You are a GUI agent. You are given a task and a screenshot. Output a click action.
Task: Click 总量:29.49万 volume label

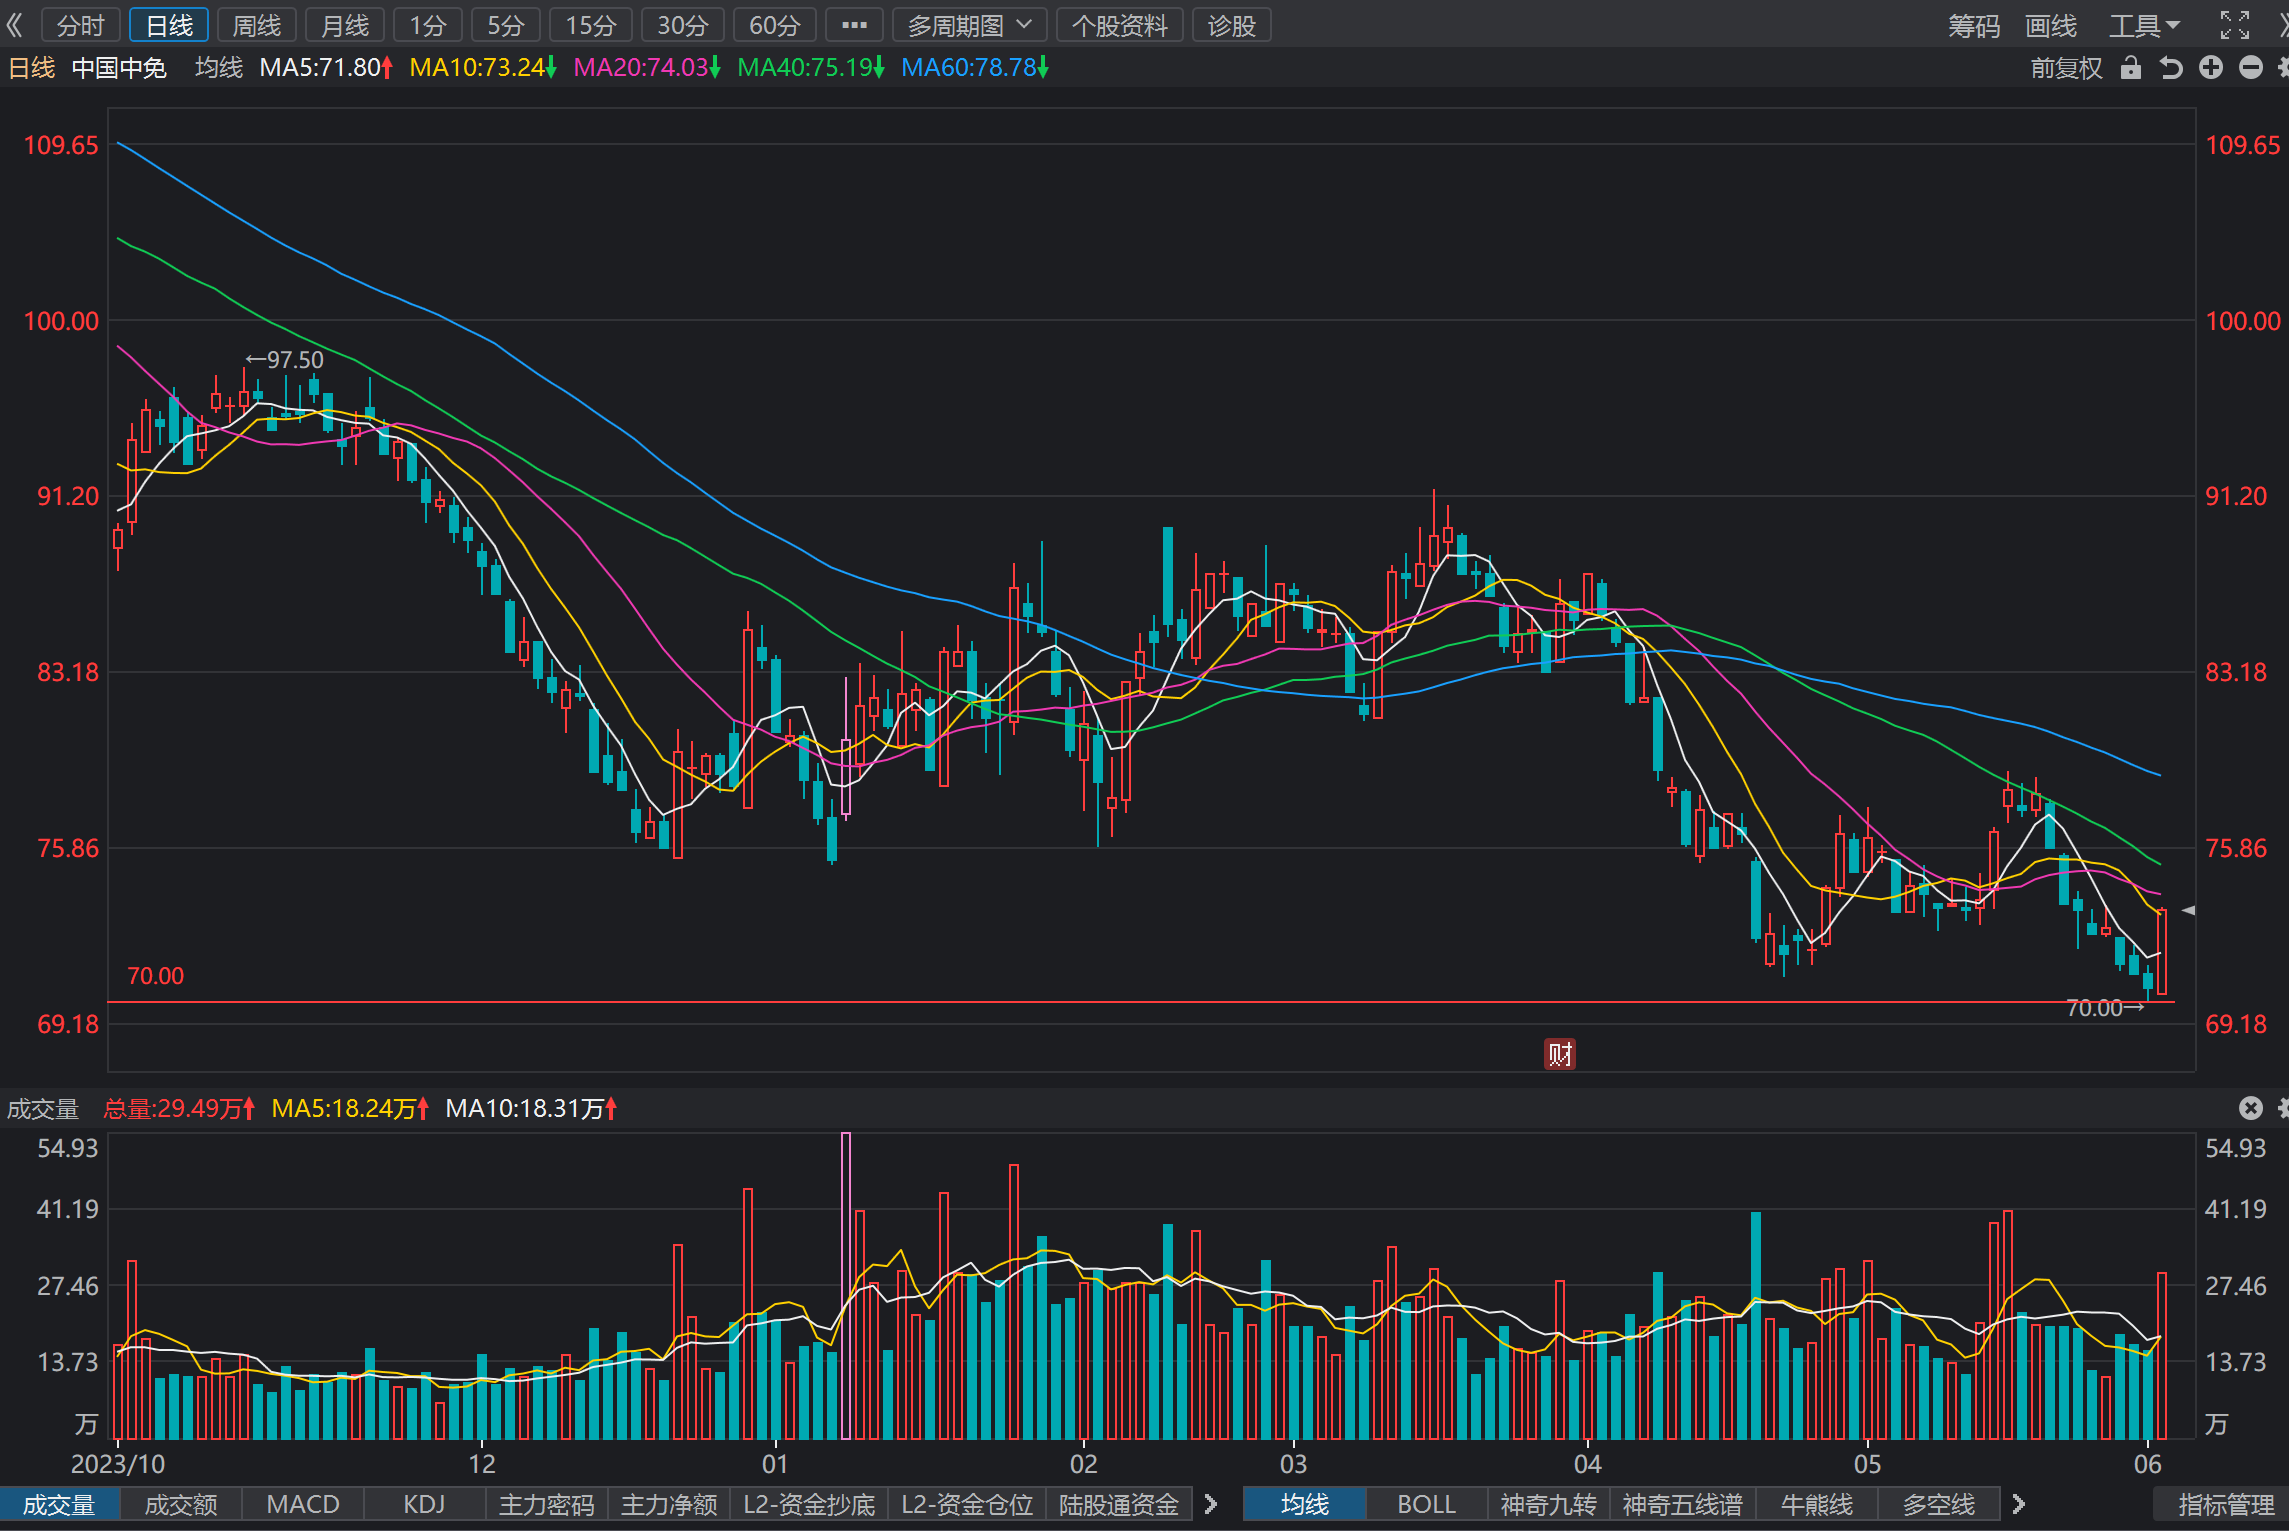[180, 1108]
